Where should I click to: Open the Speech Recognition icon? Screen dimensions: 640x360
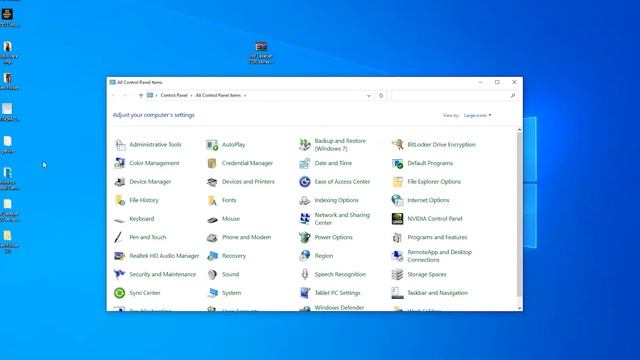coord(305,274)
